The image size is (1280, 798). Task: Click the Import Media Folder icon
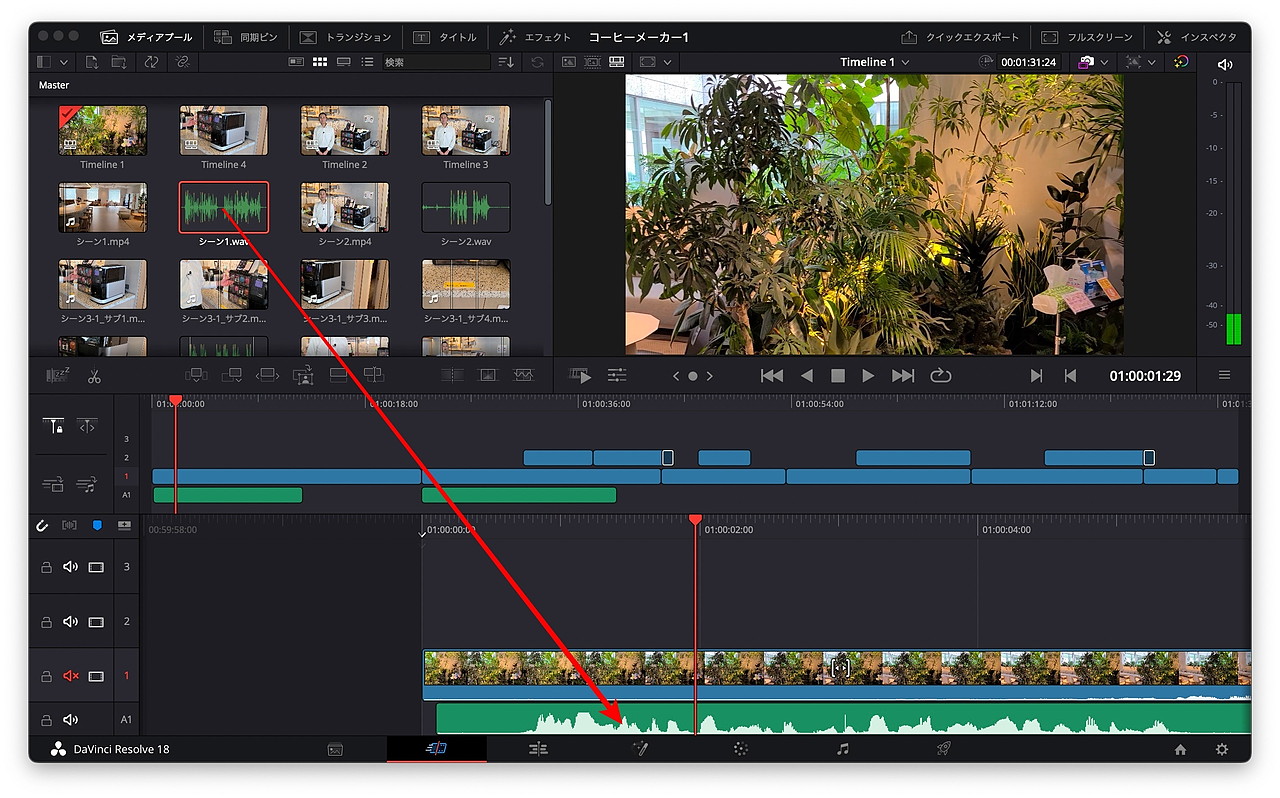(x=120, y=62)
